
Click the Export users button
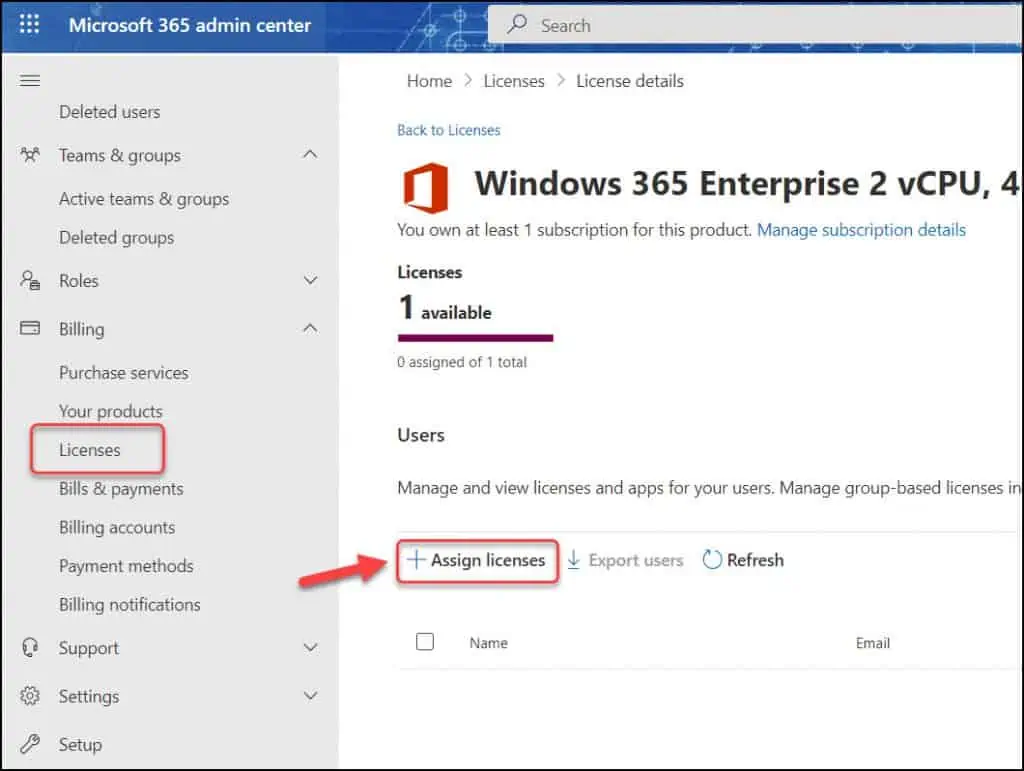tap(625, 559)
